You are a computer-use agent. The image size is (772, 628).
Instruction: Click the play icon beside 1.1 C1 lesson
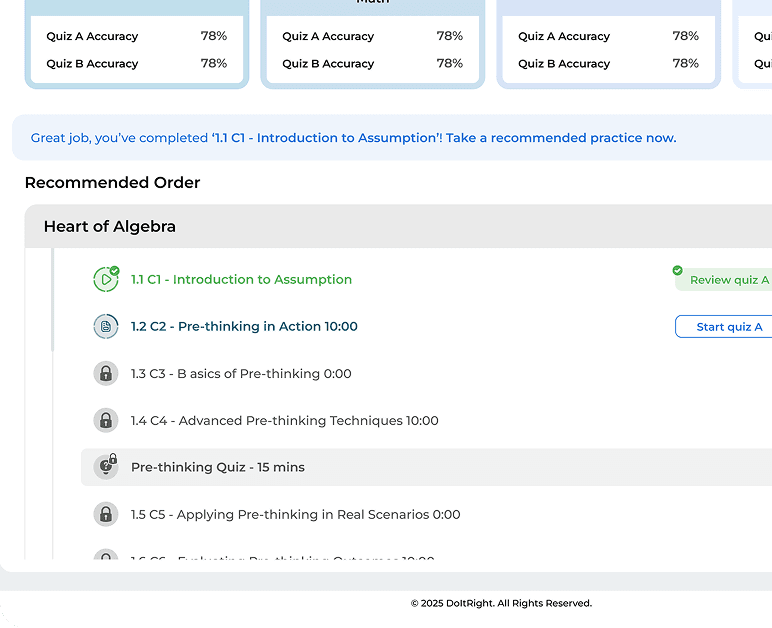coord(105,280)
